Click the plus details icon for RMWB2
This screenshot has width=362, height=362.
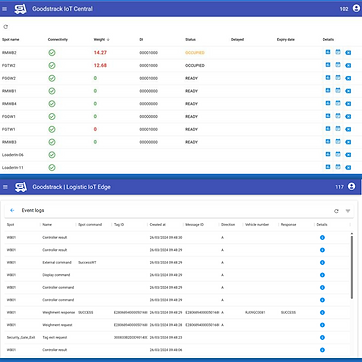pyautogui.click(x=328, y=52)
